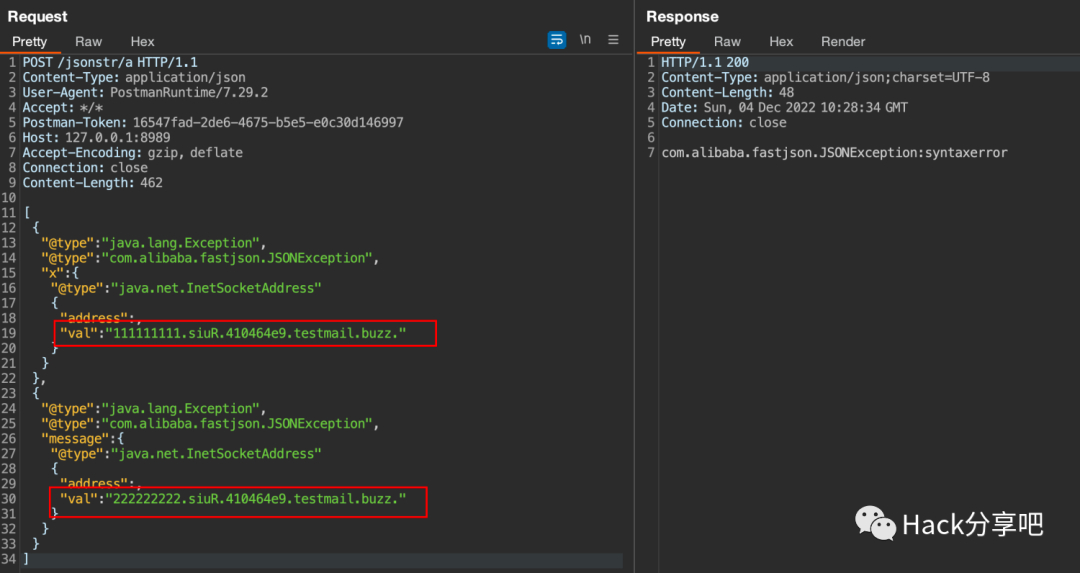Click the Response Content-Length: 48 line
Viewport: 1080px width, 573px height.
pos(728,92)
